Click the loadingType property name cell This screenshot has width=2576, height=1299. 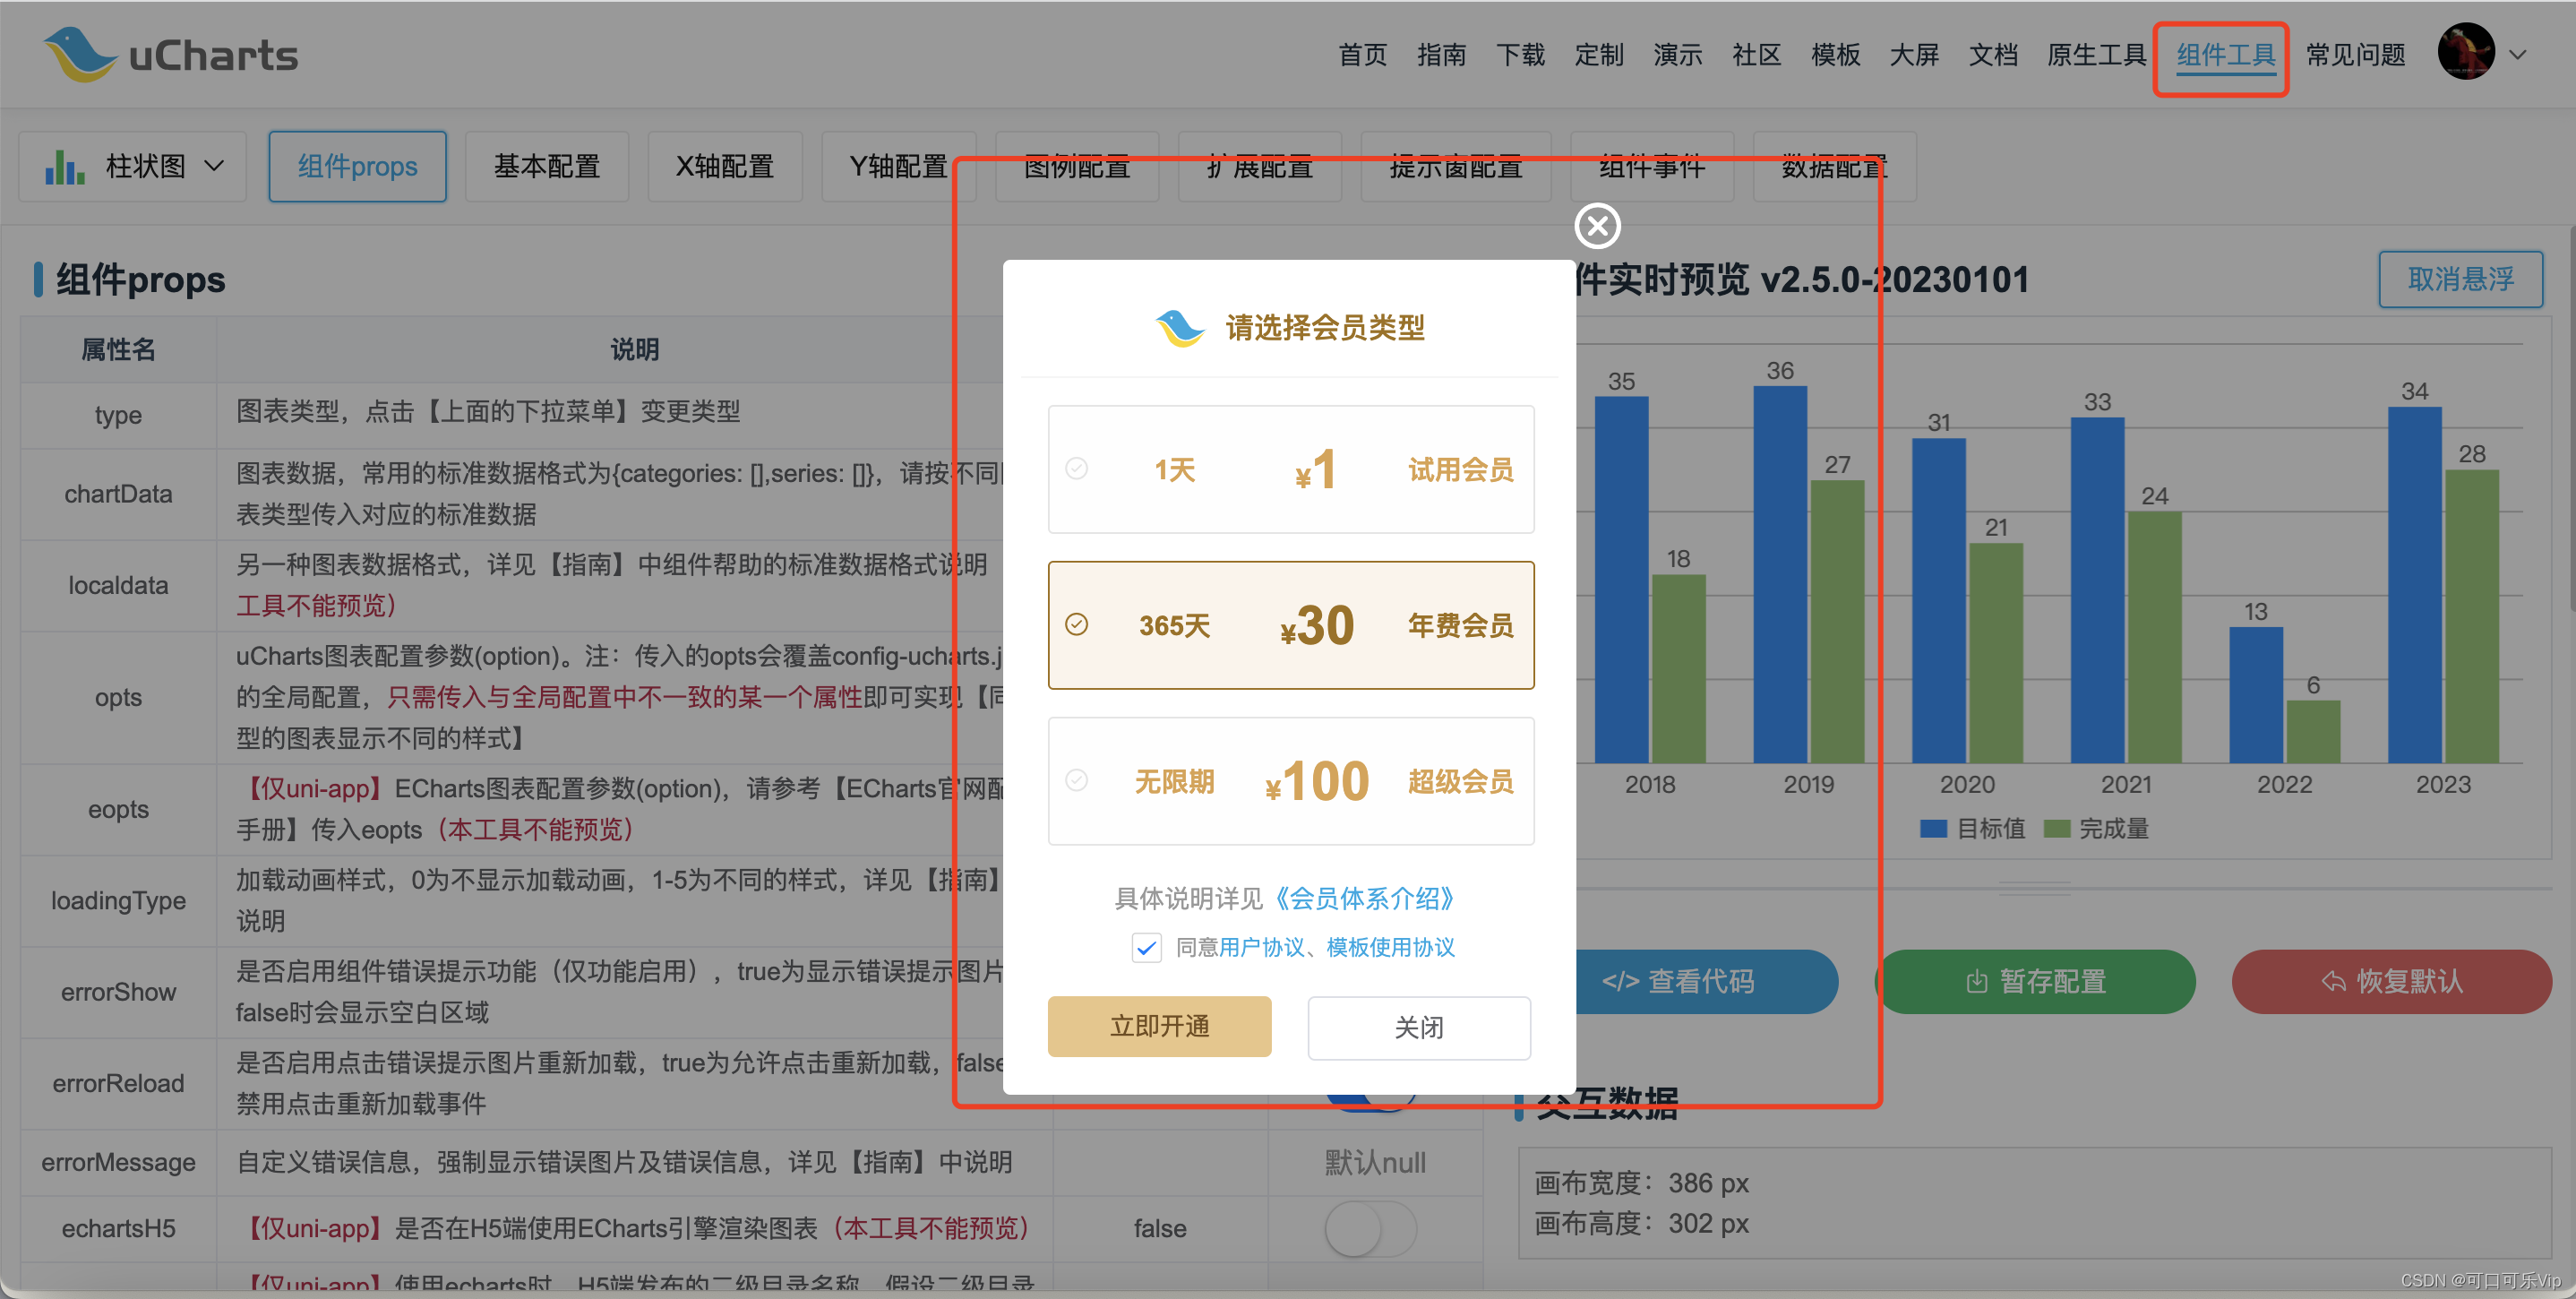point(118,901)
